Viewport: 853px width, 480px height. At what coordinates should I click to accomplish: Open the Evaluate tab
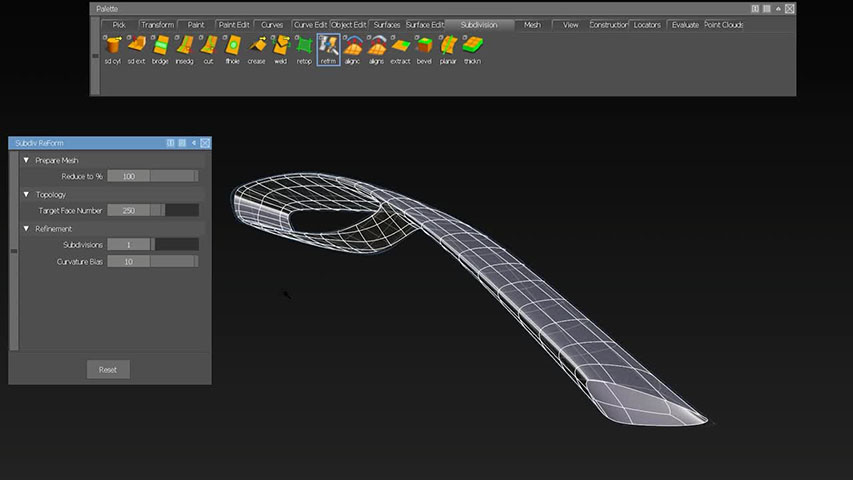tap(685, 24)
